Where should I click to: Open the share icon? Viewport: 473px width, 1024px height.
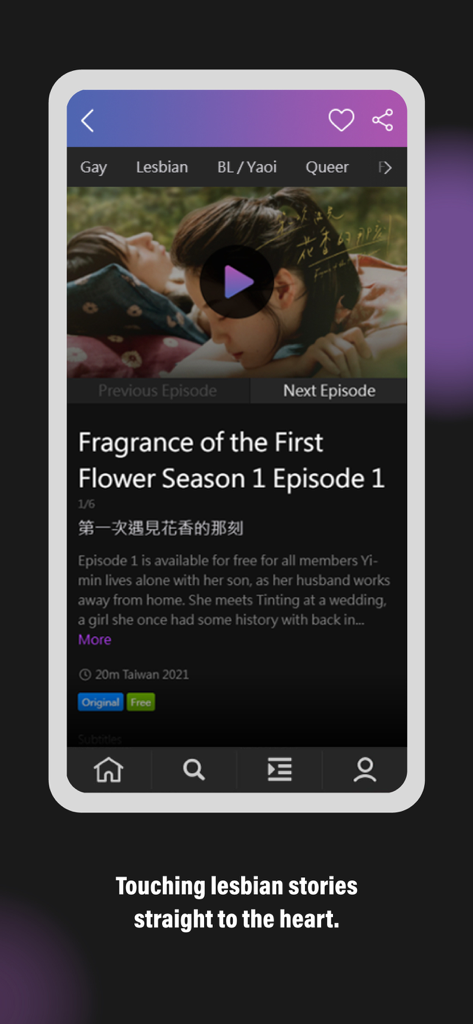(383, 120)
